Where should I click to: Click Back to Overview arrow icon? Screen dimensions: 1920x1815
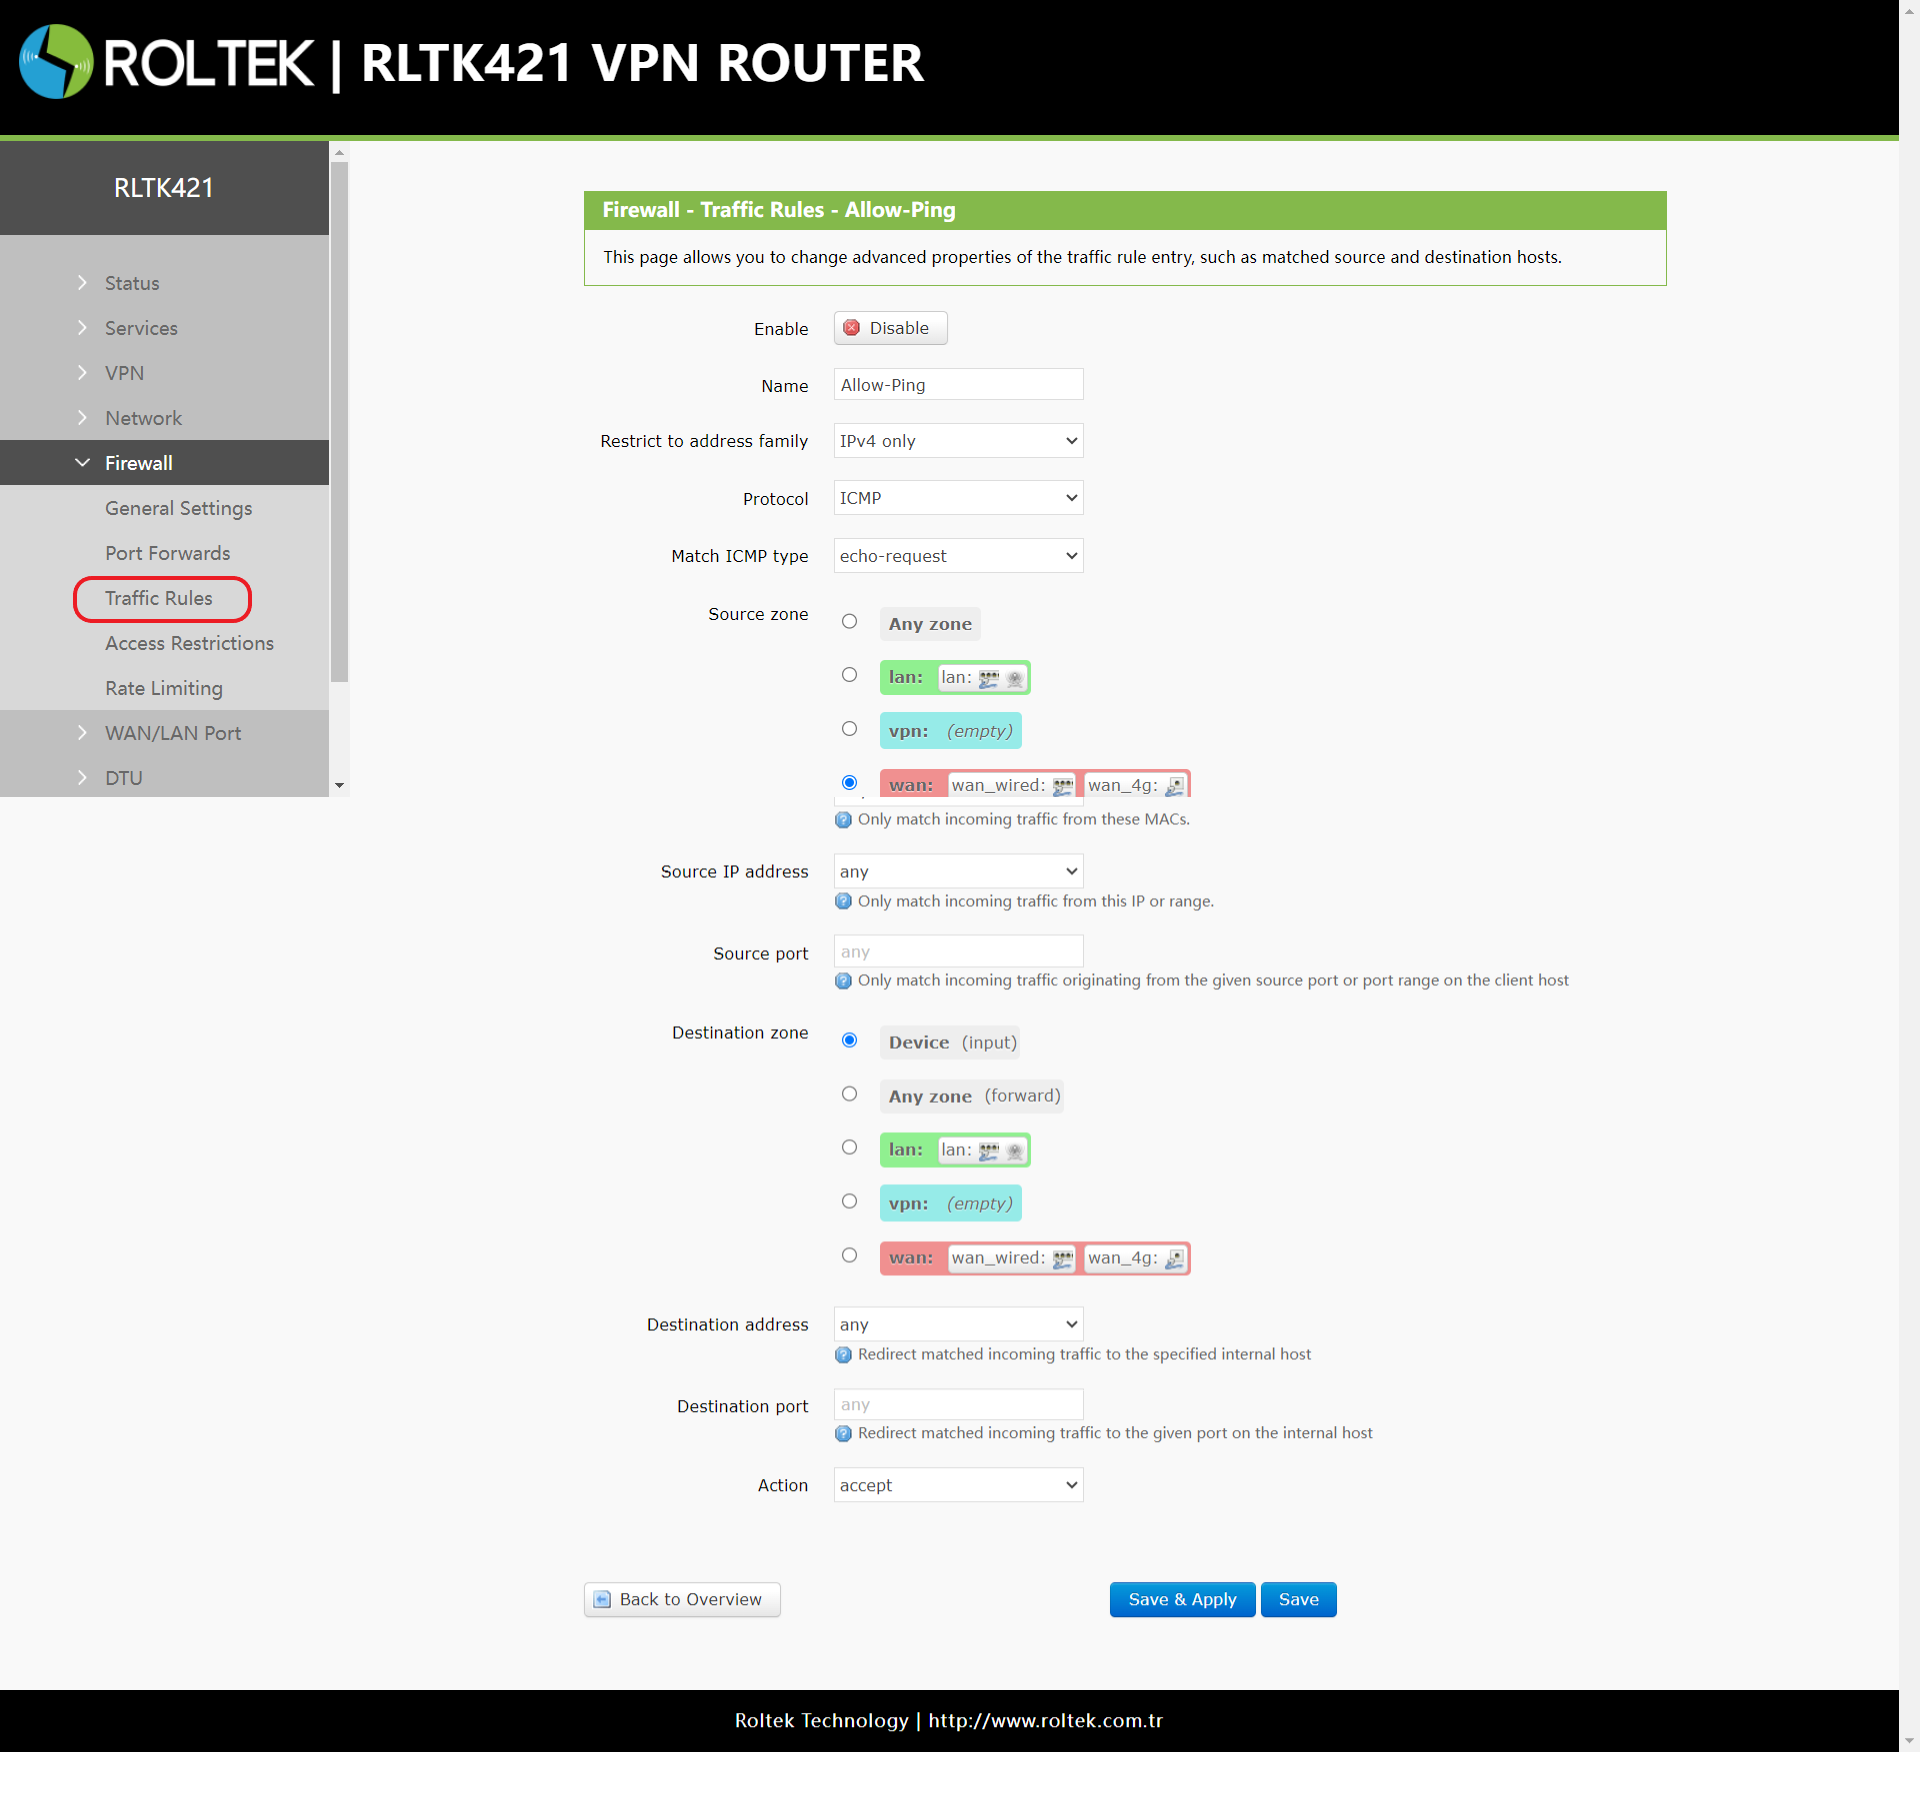[602, 1600]
